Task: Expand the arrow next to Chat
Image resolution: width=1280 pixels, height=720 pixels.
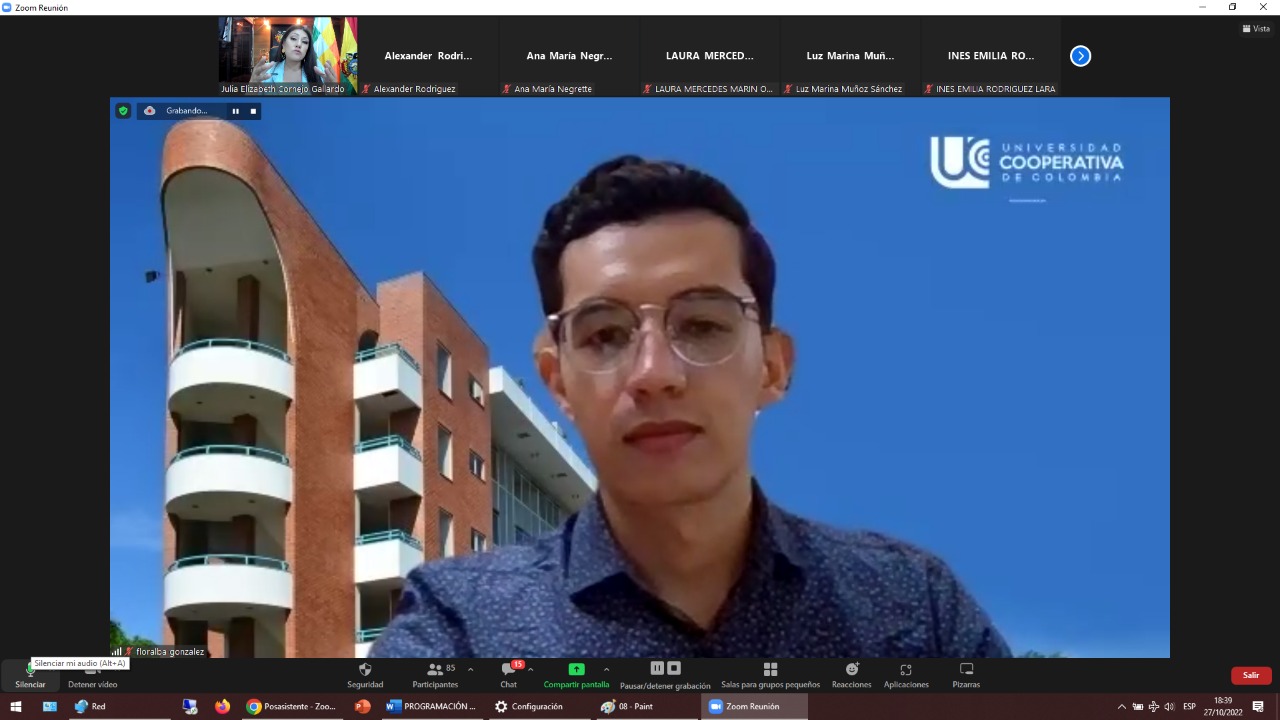Action: 530,670
